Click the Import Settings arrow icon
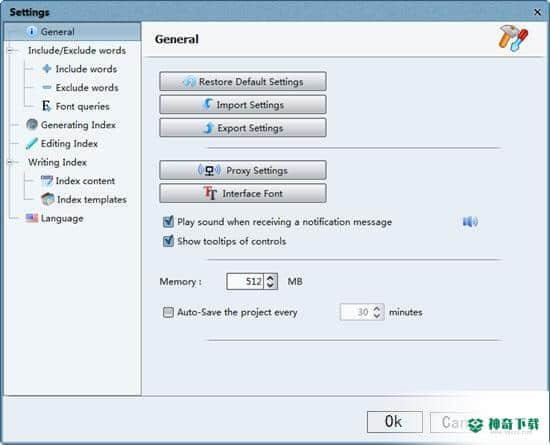The width and height of the screenshot is (550, 445). pos(208,104)
